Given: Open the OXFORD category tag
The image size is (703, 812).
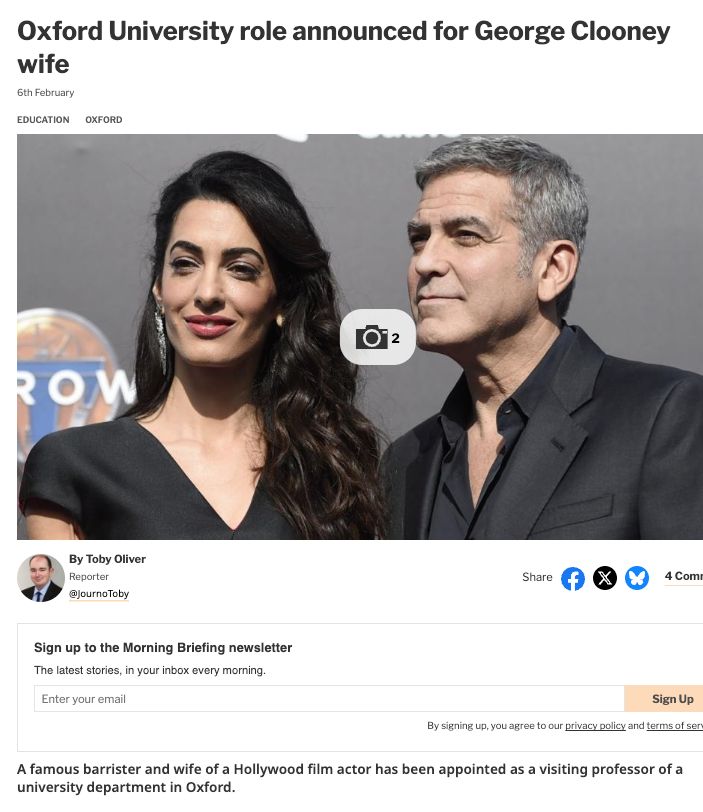Looking at the screenshot, I should pos(104,120).
